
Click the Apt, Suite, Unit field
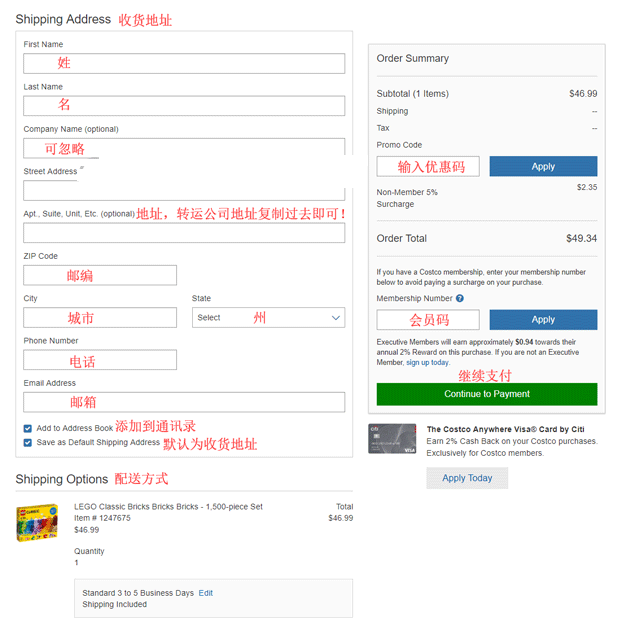184,233
